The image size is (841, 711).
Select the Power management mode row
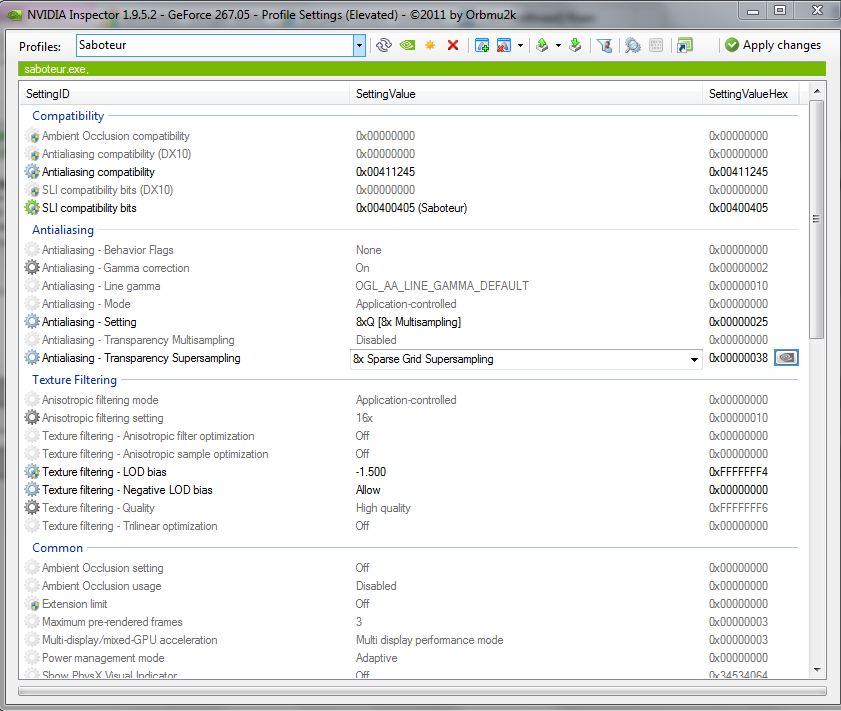[410, 658]
